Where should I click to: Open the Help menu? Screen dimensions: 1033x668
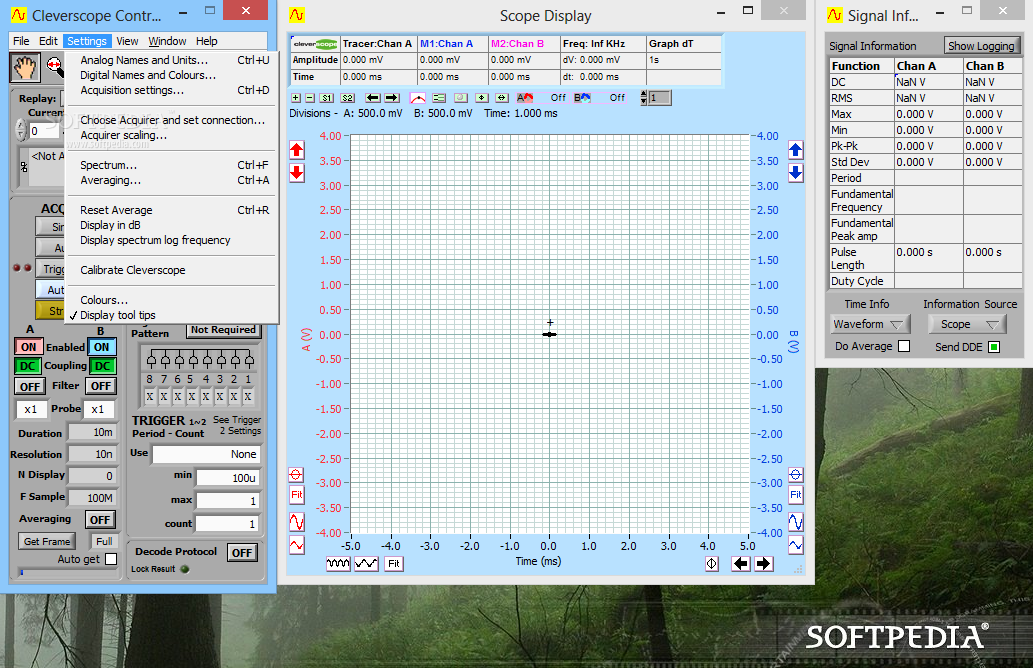click(206, 41)
